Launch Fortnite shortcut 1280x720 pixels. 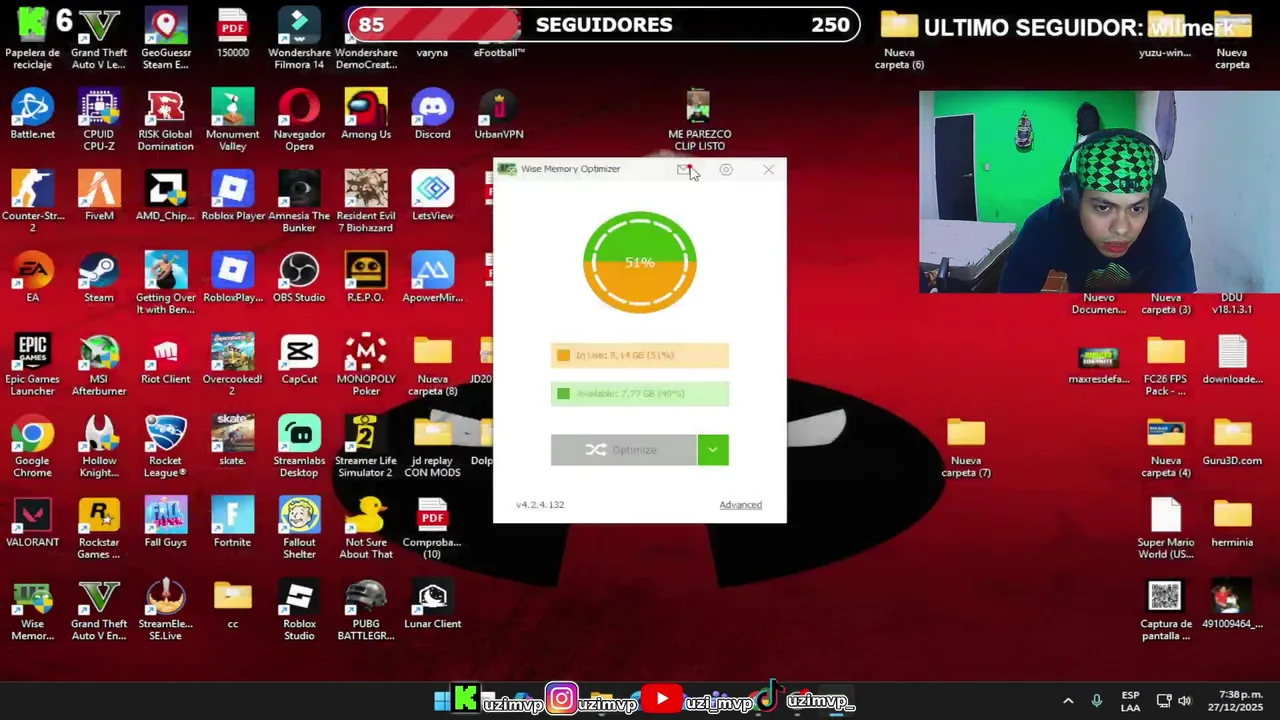click(x=233, y=523)
